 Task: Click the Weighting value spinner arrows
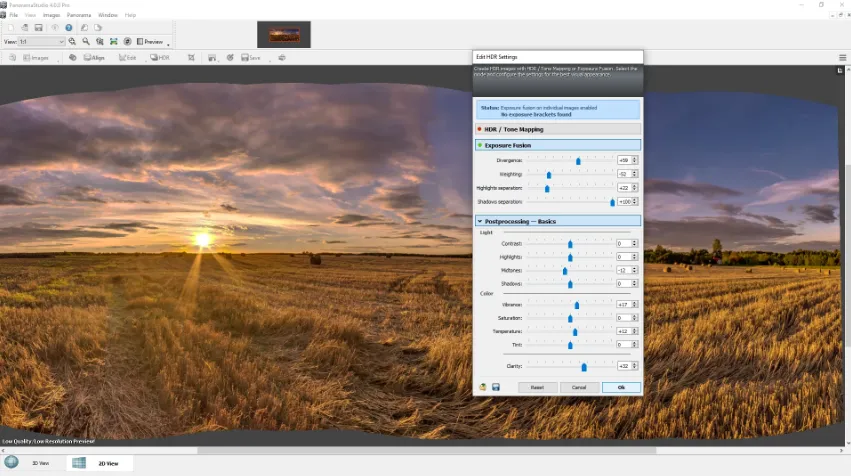tap(634, 174)
